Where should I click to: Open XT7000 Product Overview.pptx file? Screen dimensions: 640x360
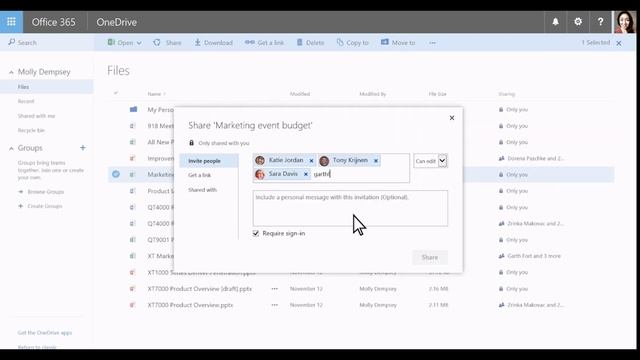(190, 305)
